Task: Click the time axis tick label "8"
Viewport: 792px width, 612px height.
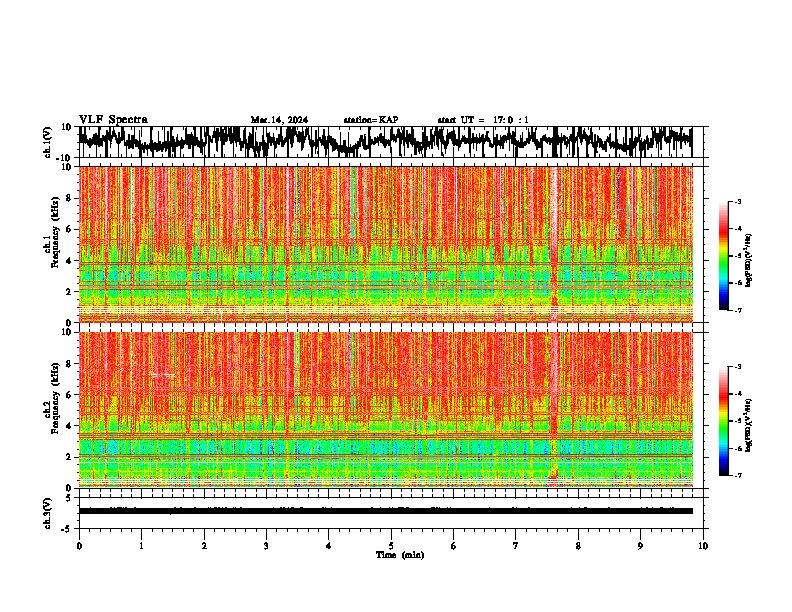Action: coord(578,546)
